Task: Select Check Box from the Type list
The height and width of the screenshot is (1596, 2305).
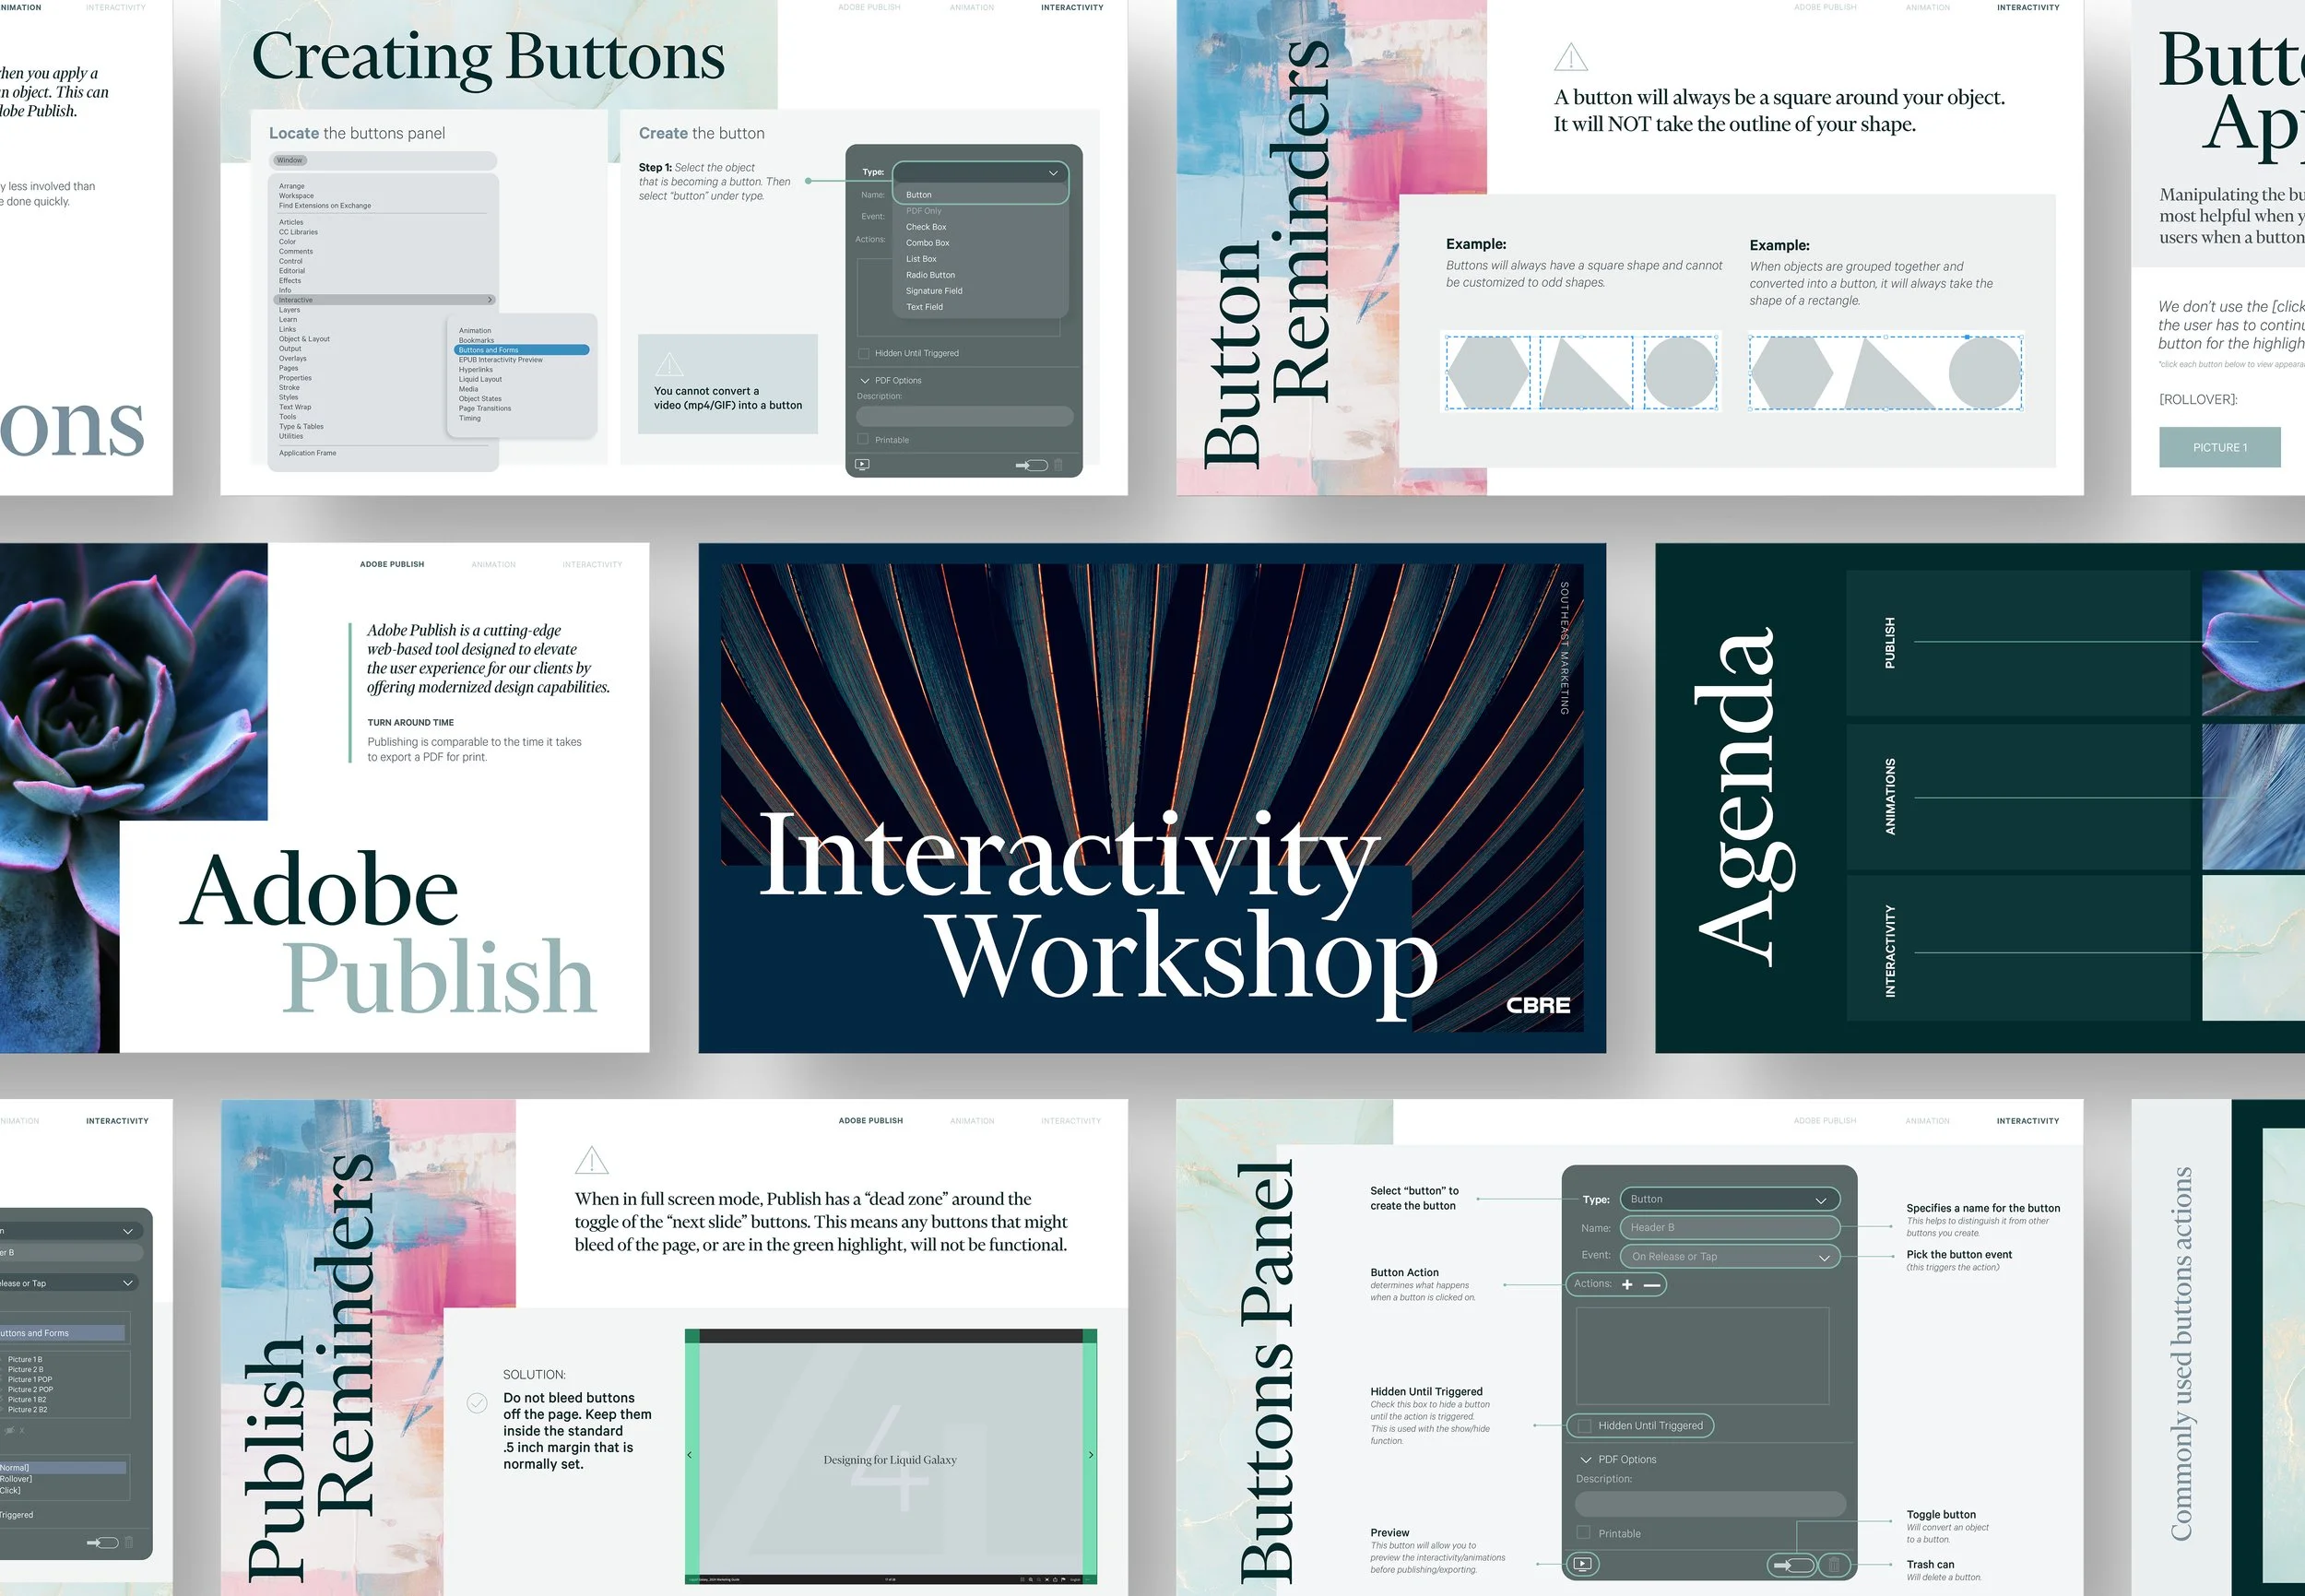Action: click(x=926, y=227)
